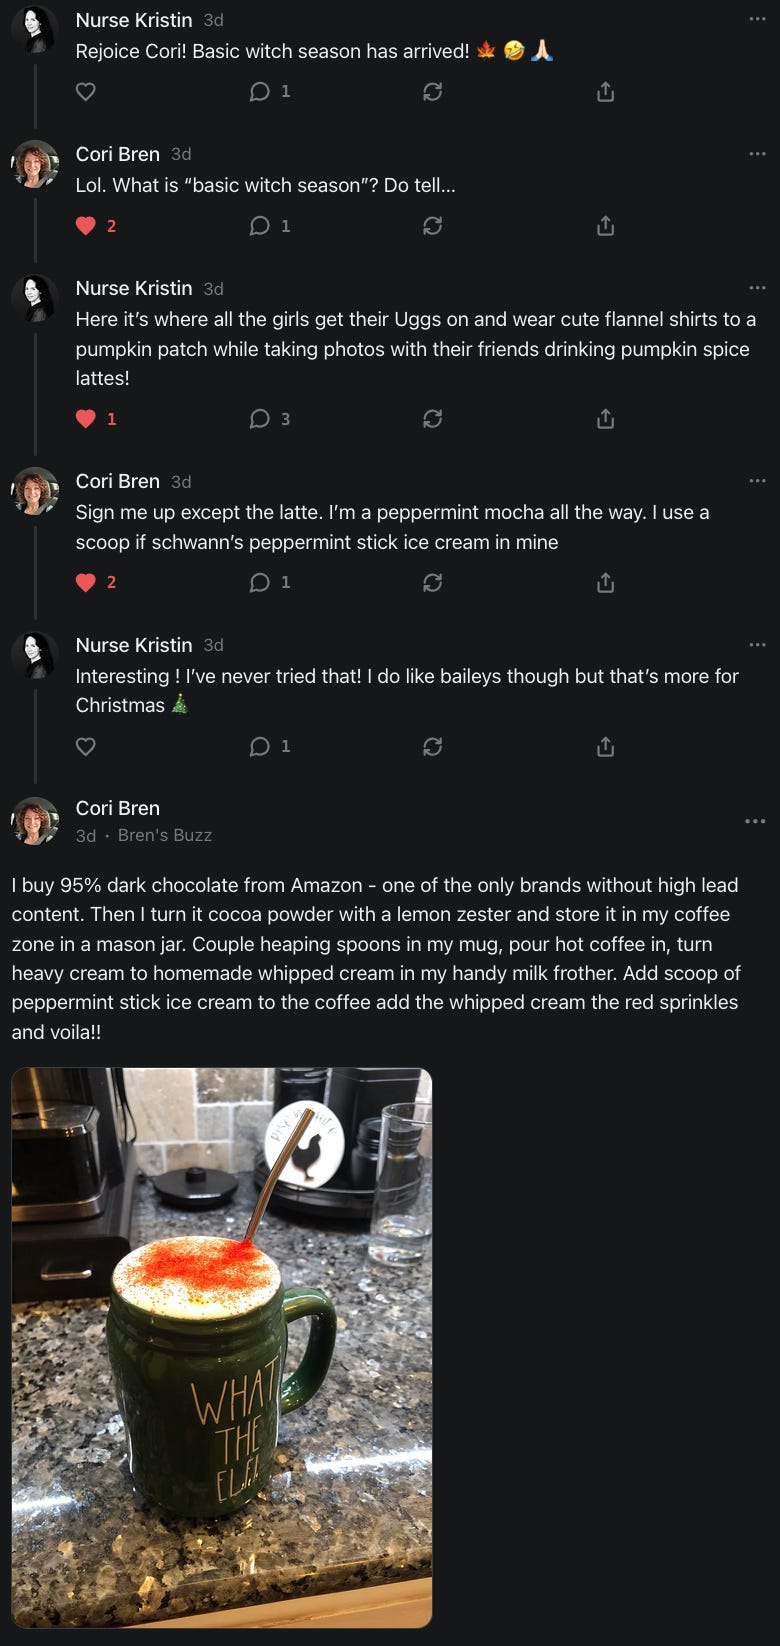Viewport: 780px width, 1646px height.
Task: Open more options on peppermint mocha comment
Action: coord(757,481)
